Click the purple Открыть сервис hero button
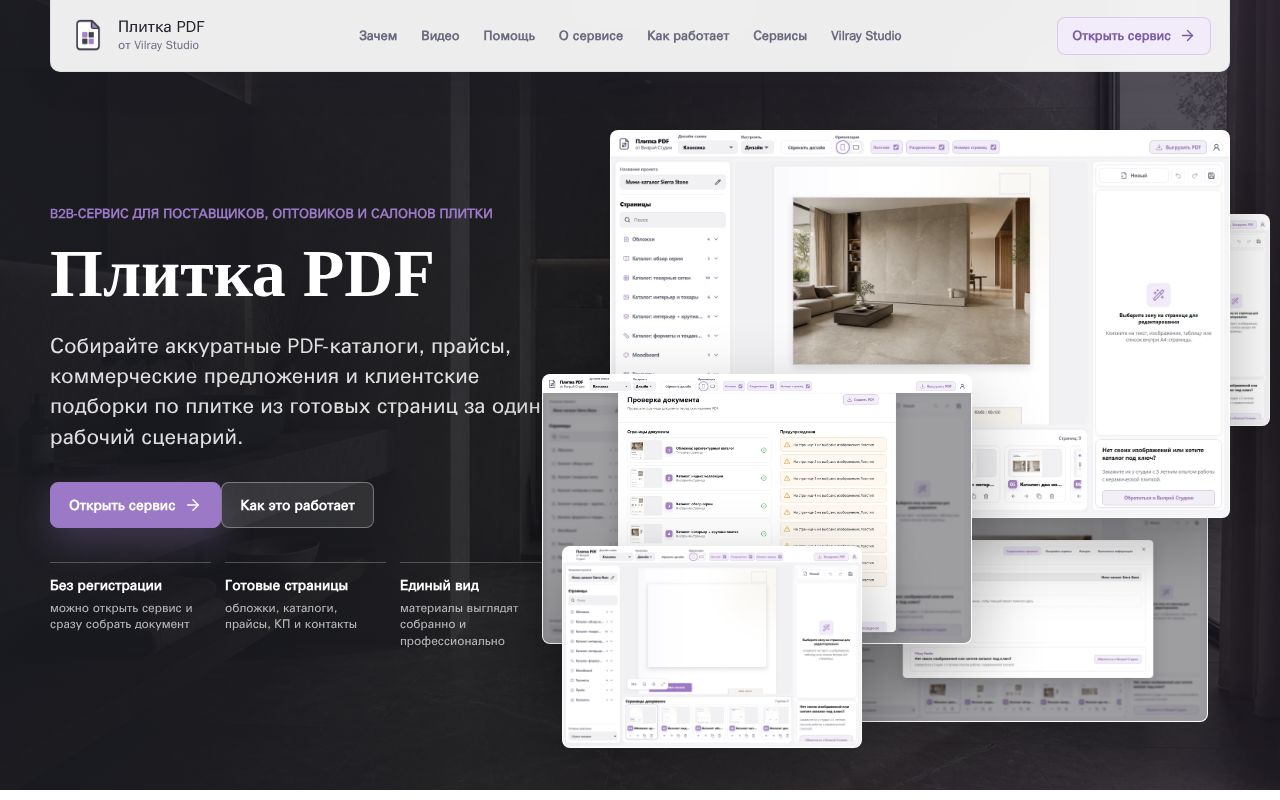The height and width of the screenshot is (800, 1280). click(x=135, y=505)
